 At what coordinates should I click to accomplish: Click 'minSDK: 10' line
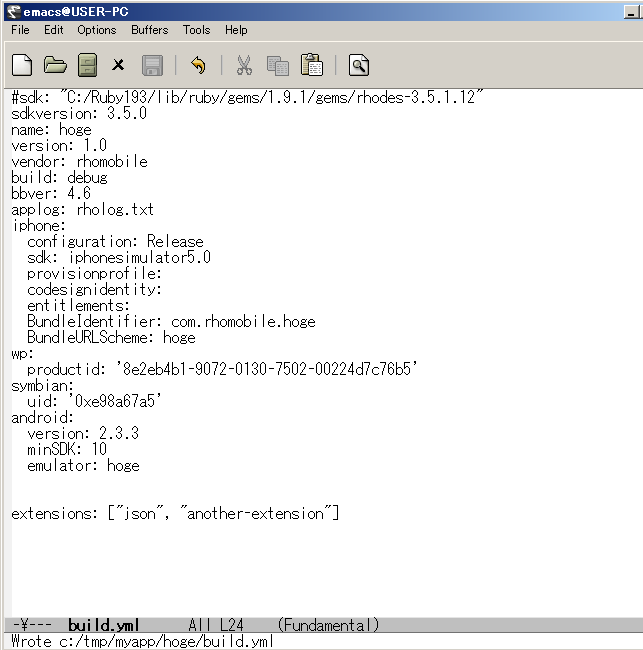pos(67,449)
